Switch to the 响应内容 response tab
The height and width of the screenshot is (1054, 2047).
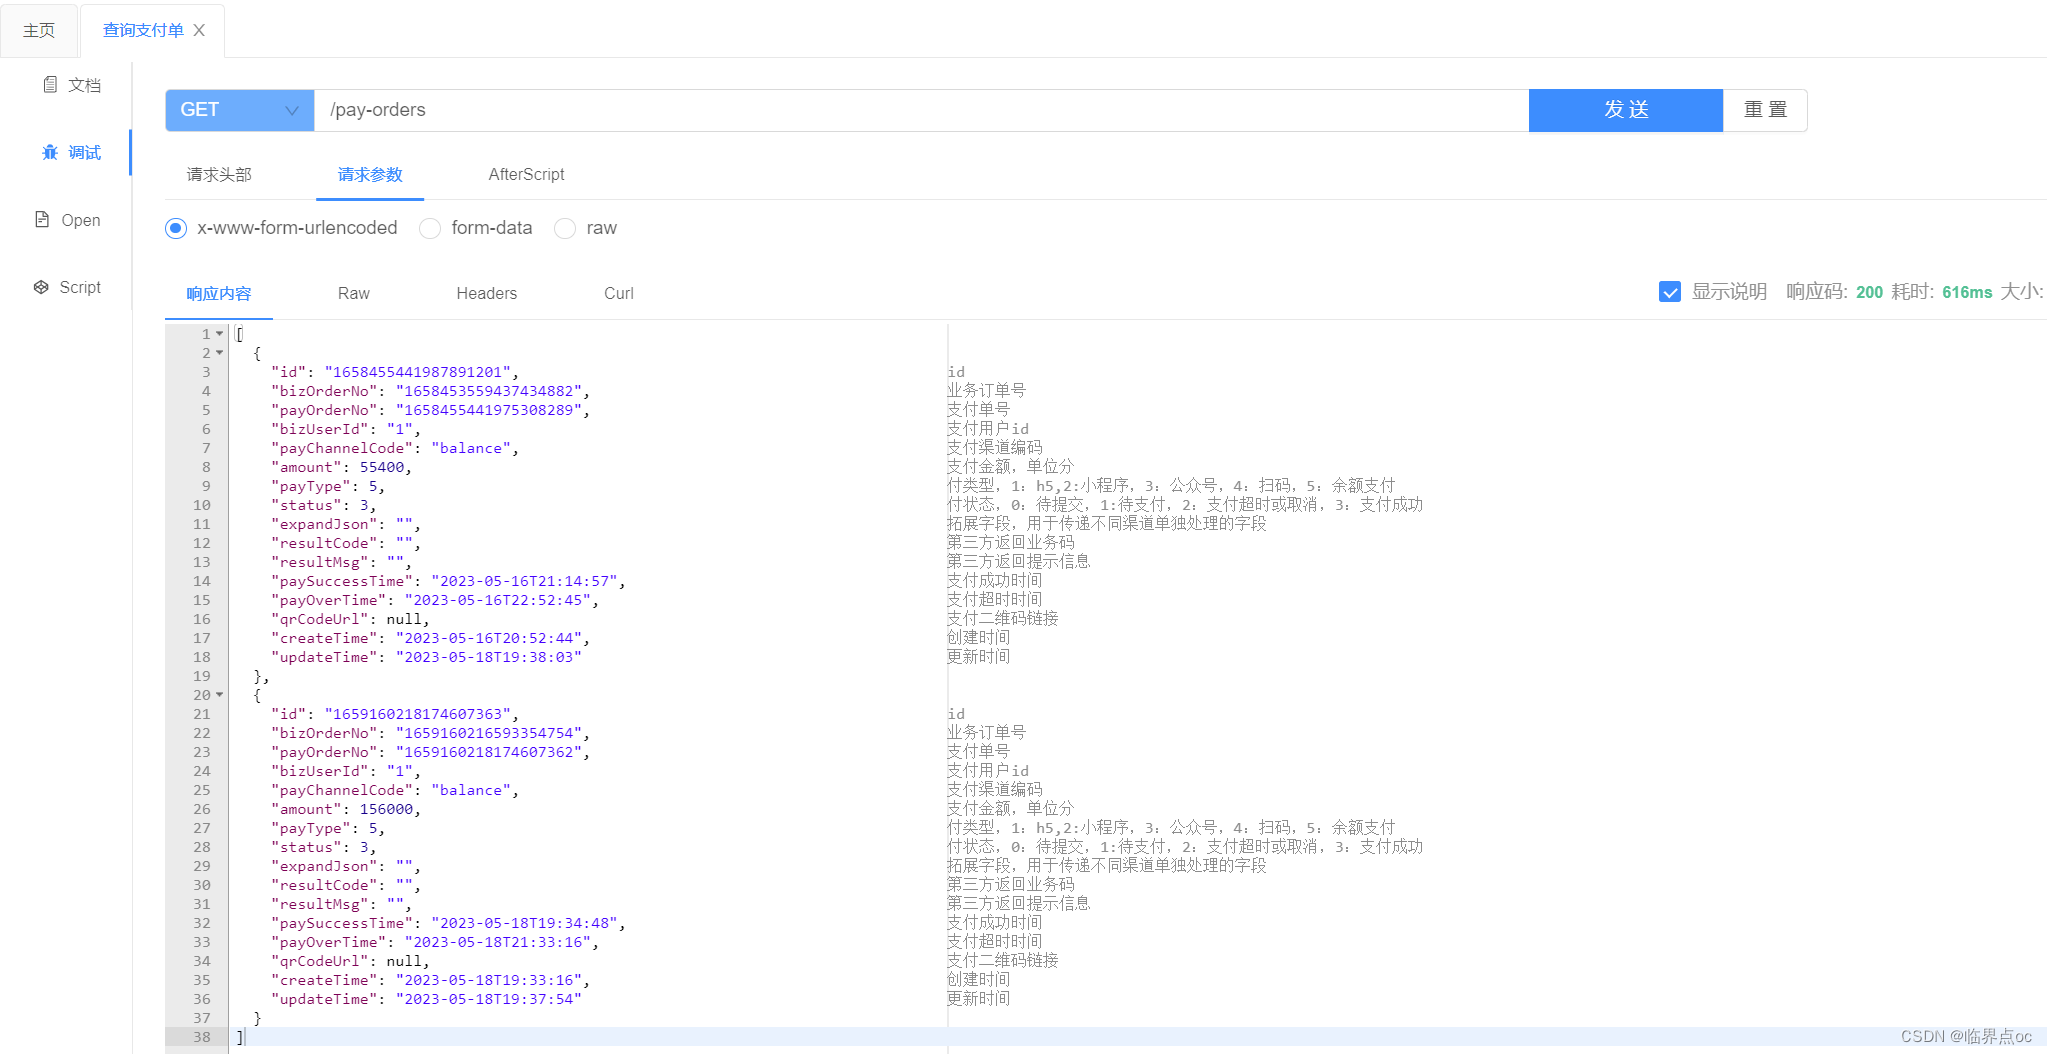click(x=219, y=293)
